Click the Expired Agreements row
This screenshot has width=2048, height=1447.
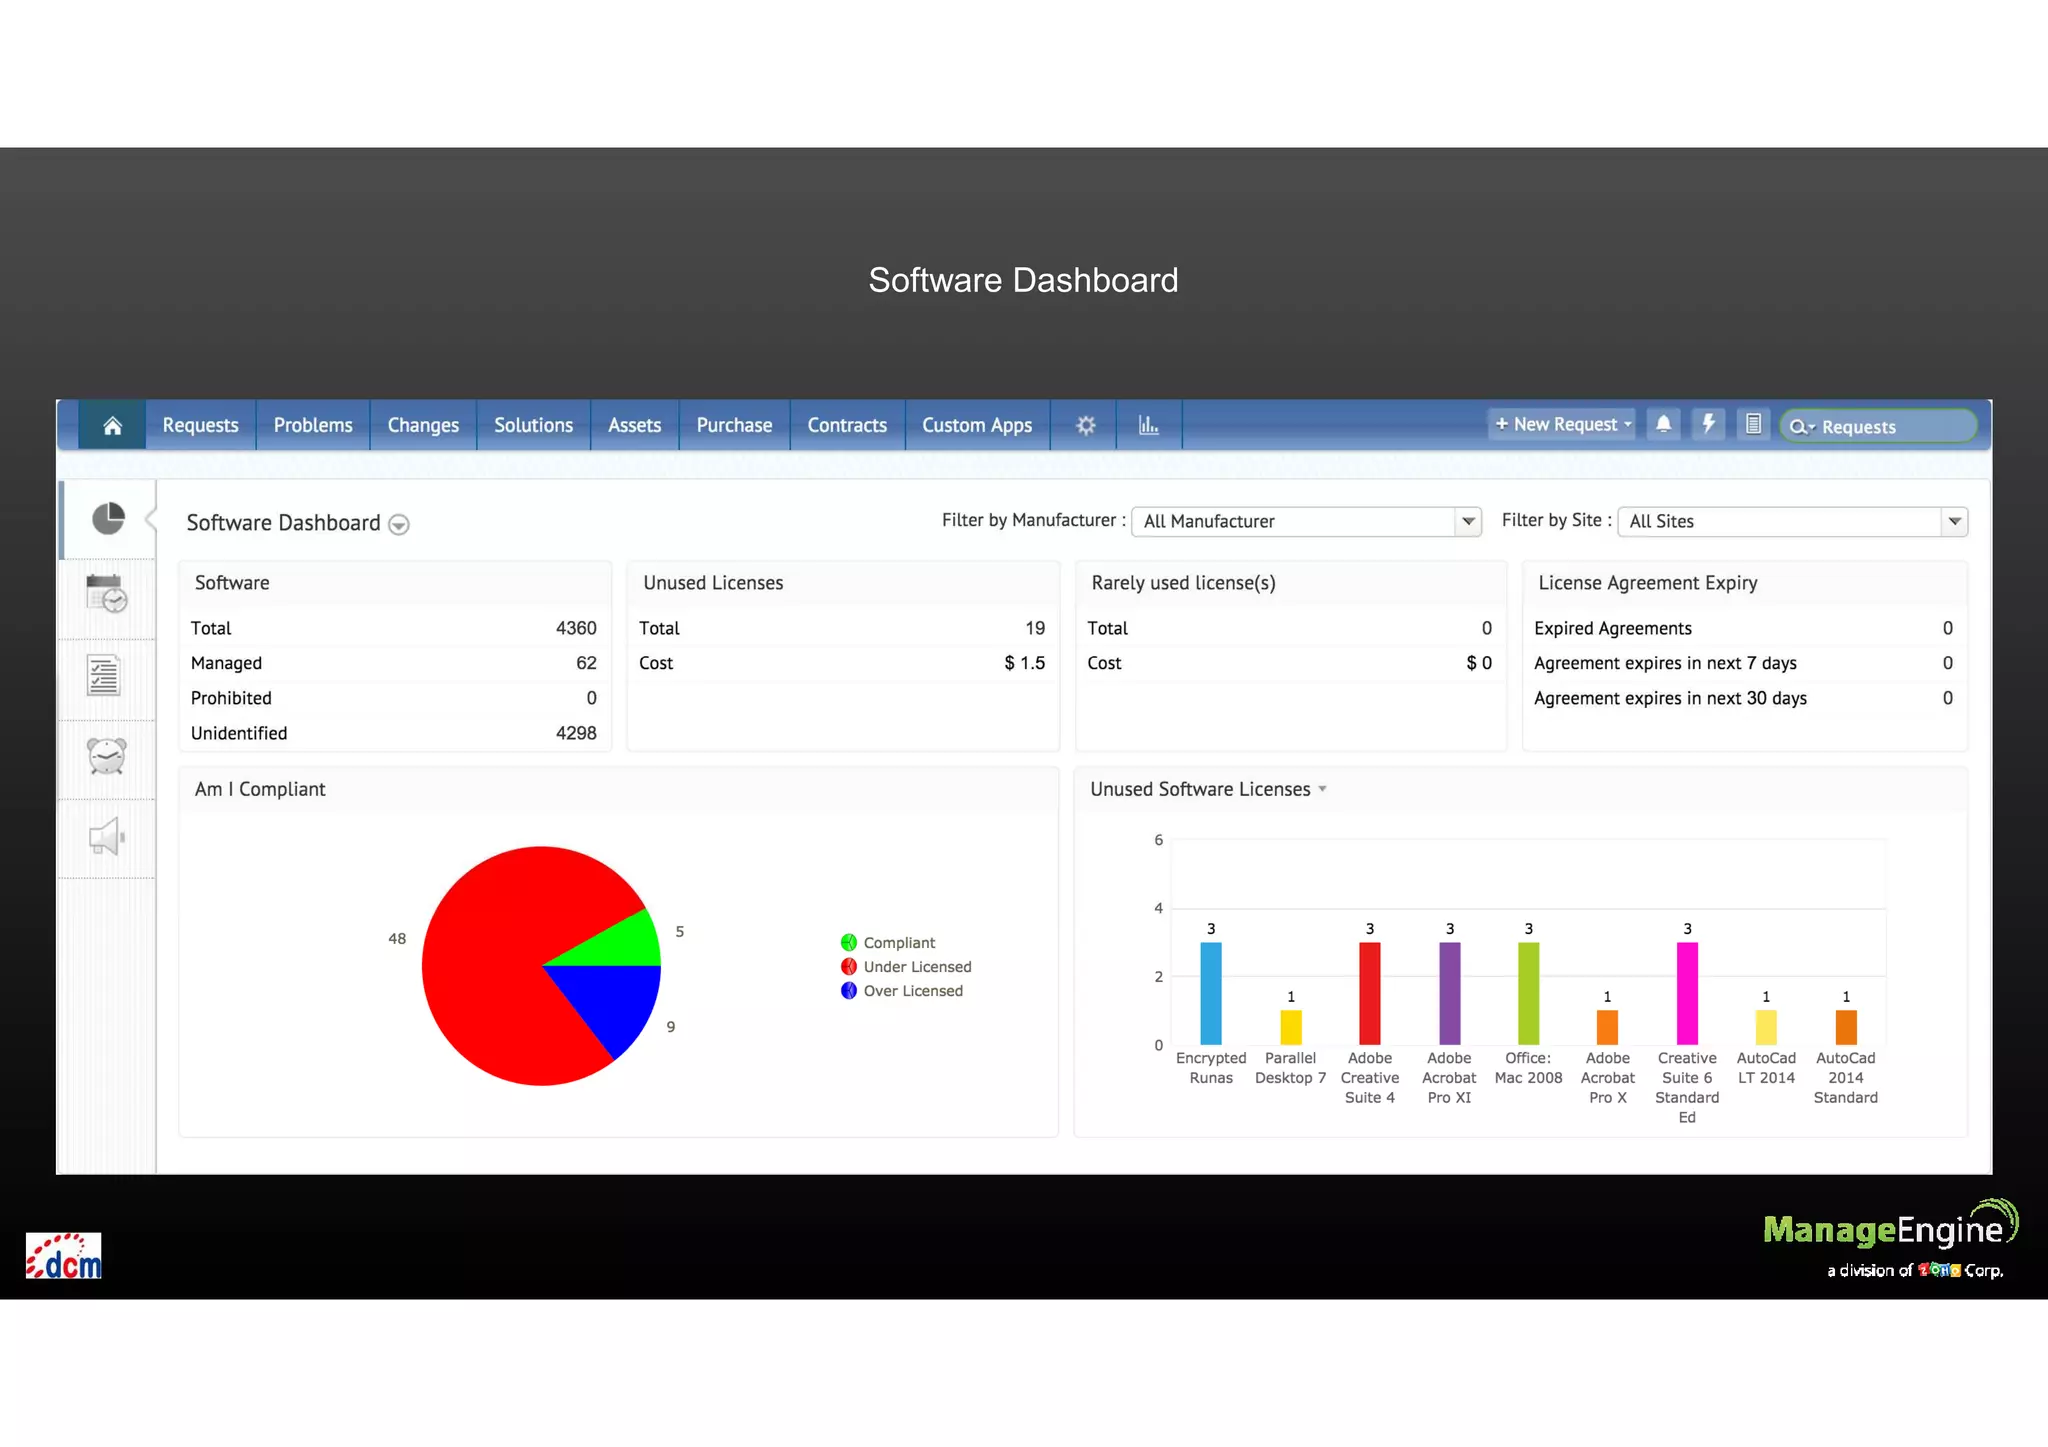click(1744, 629)
